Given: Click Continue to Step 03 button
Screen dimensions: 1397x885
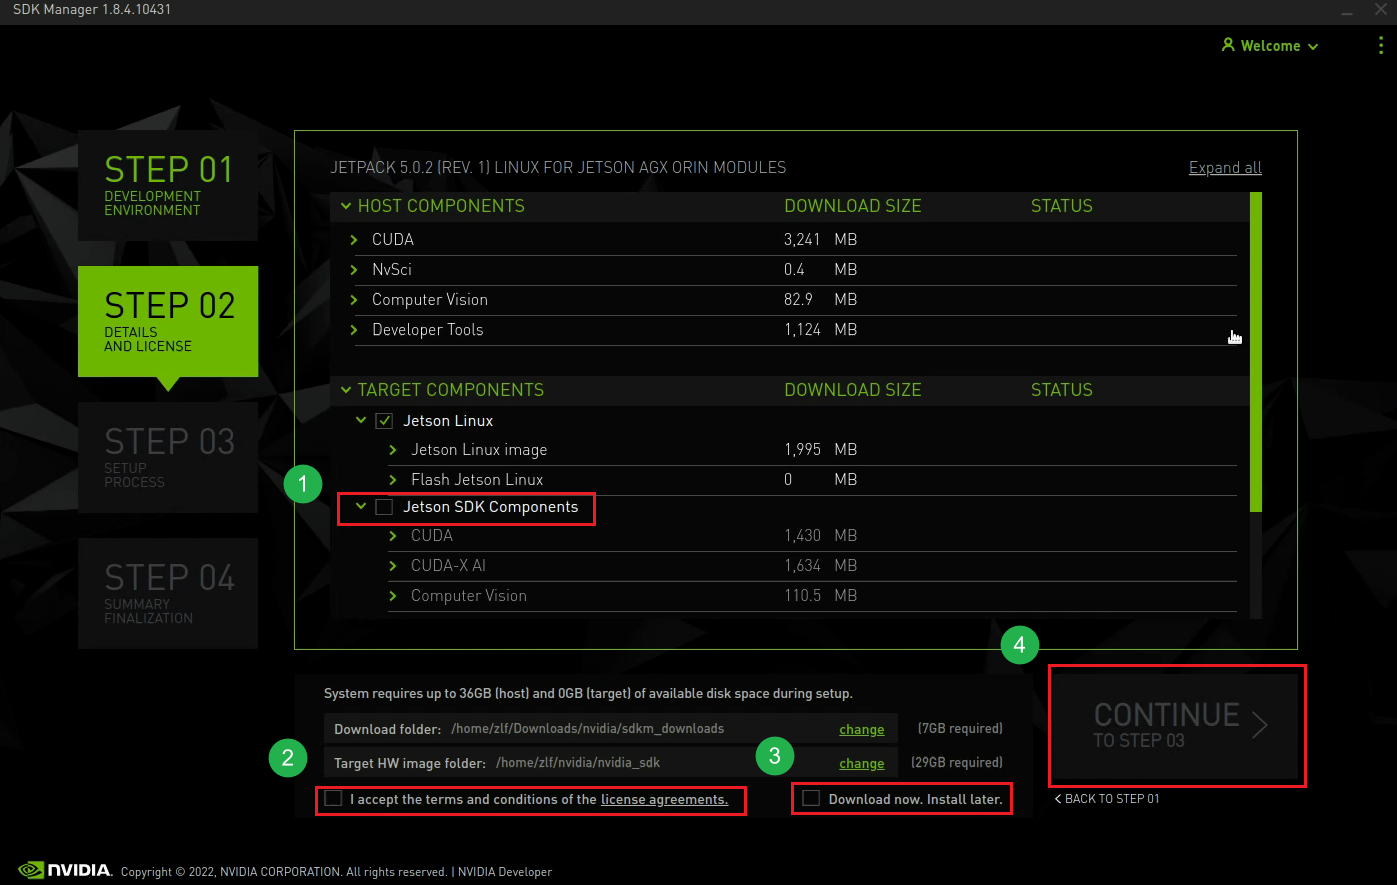Looking at the screenshot, I should click(x=1177, y=726).
